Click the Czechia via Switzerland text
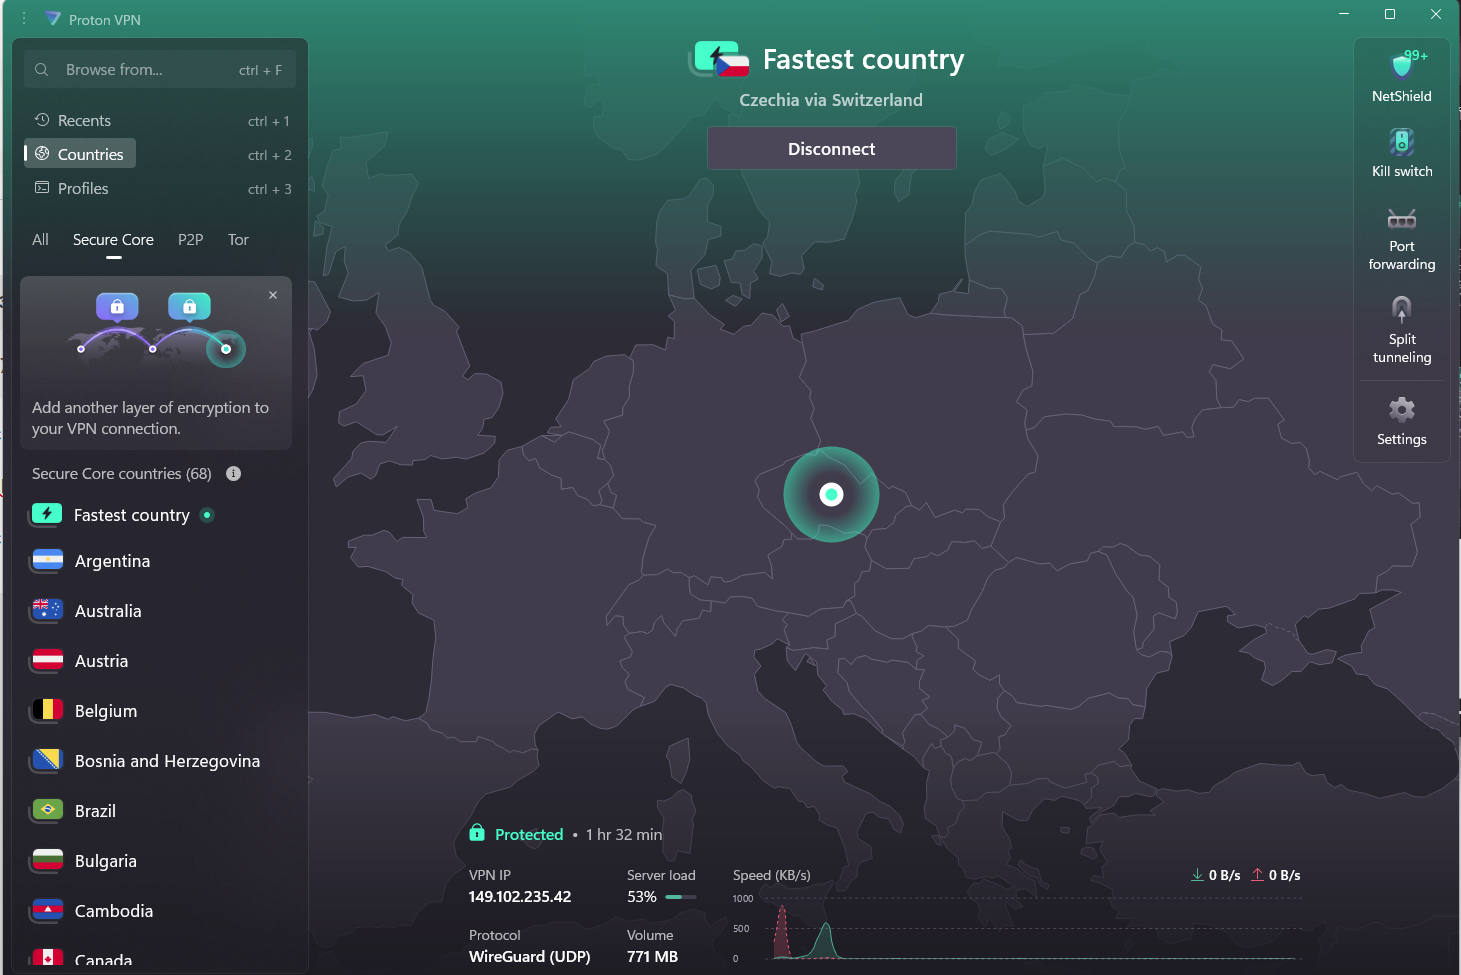The width and height of the screenshot is (1461, 975). 831,100
